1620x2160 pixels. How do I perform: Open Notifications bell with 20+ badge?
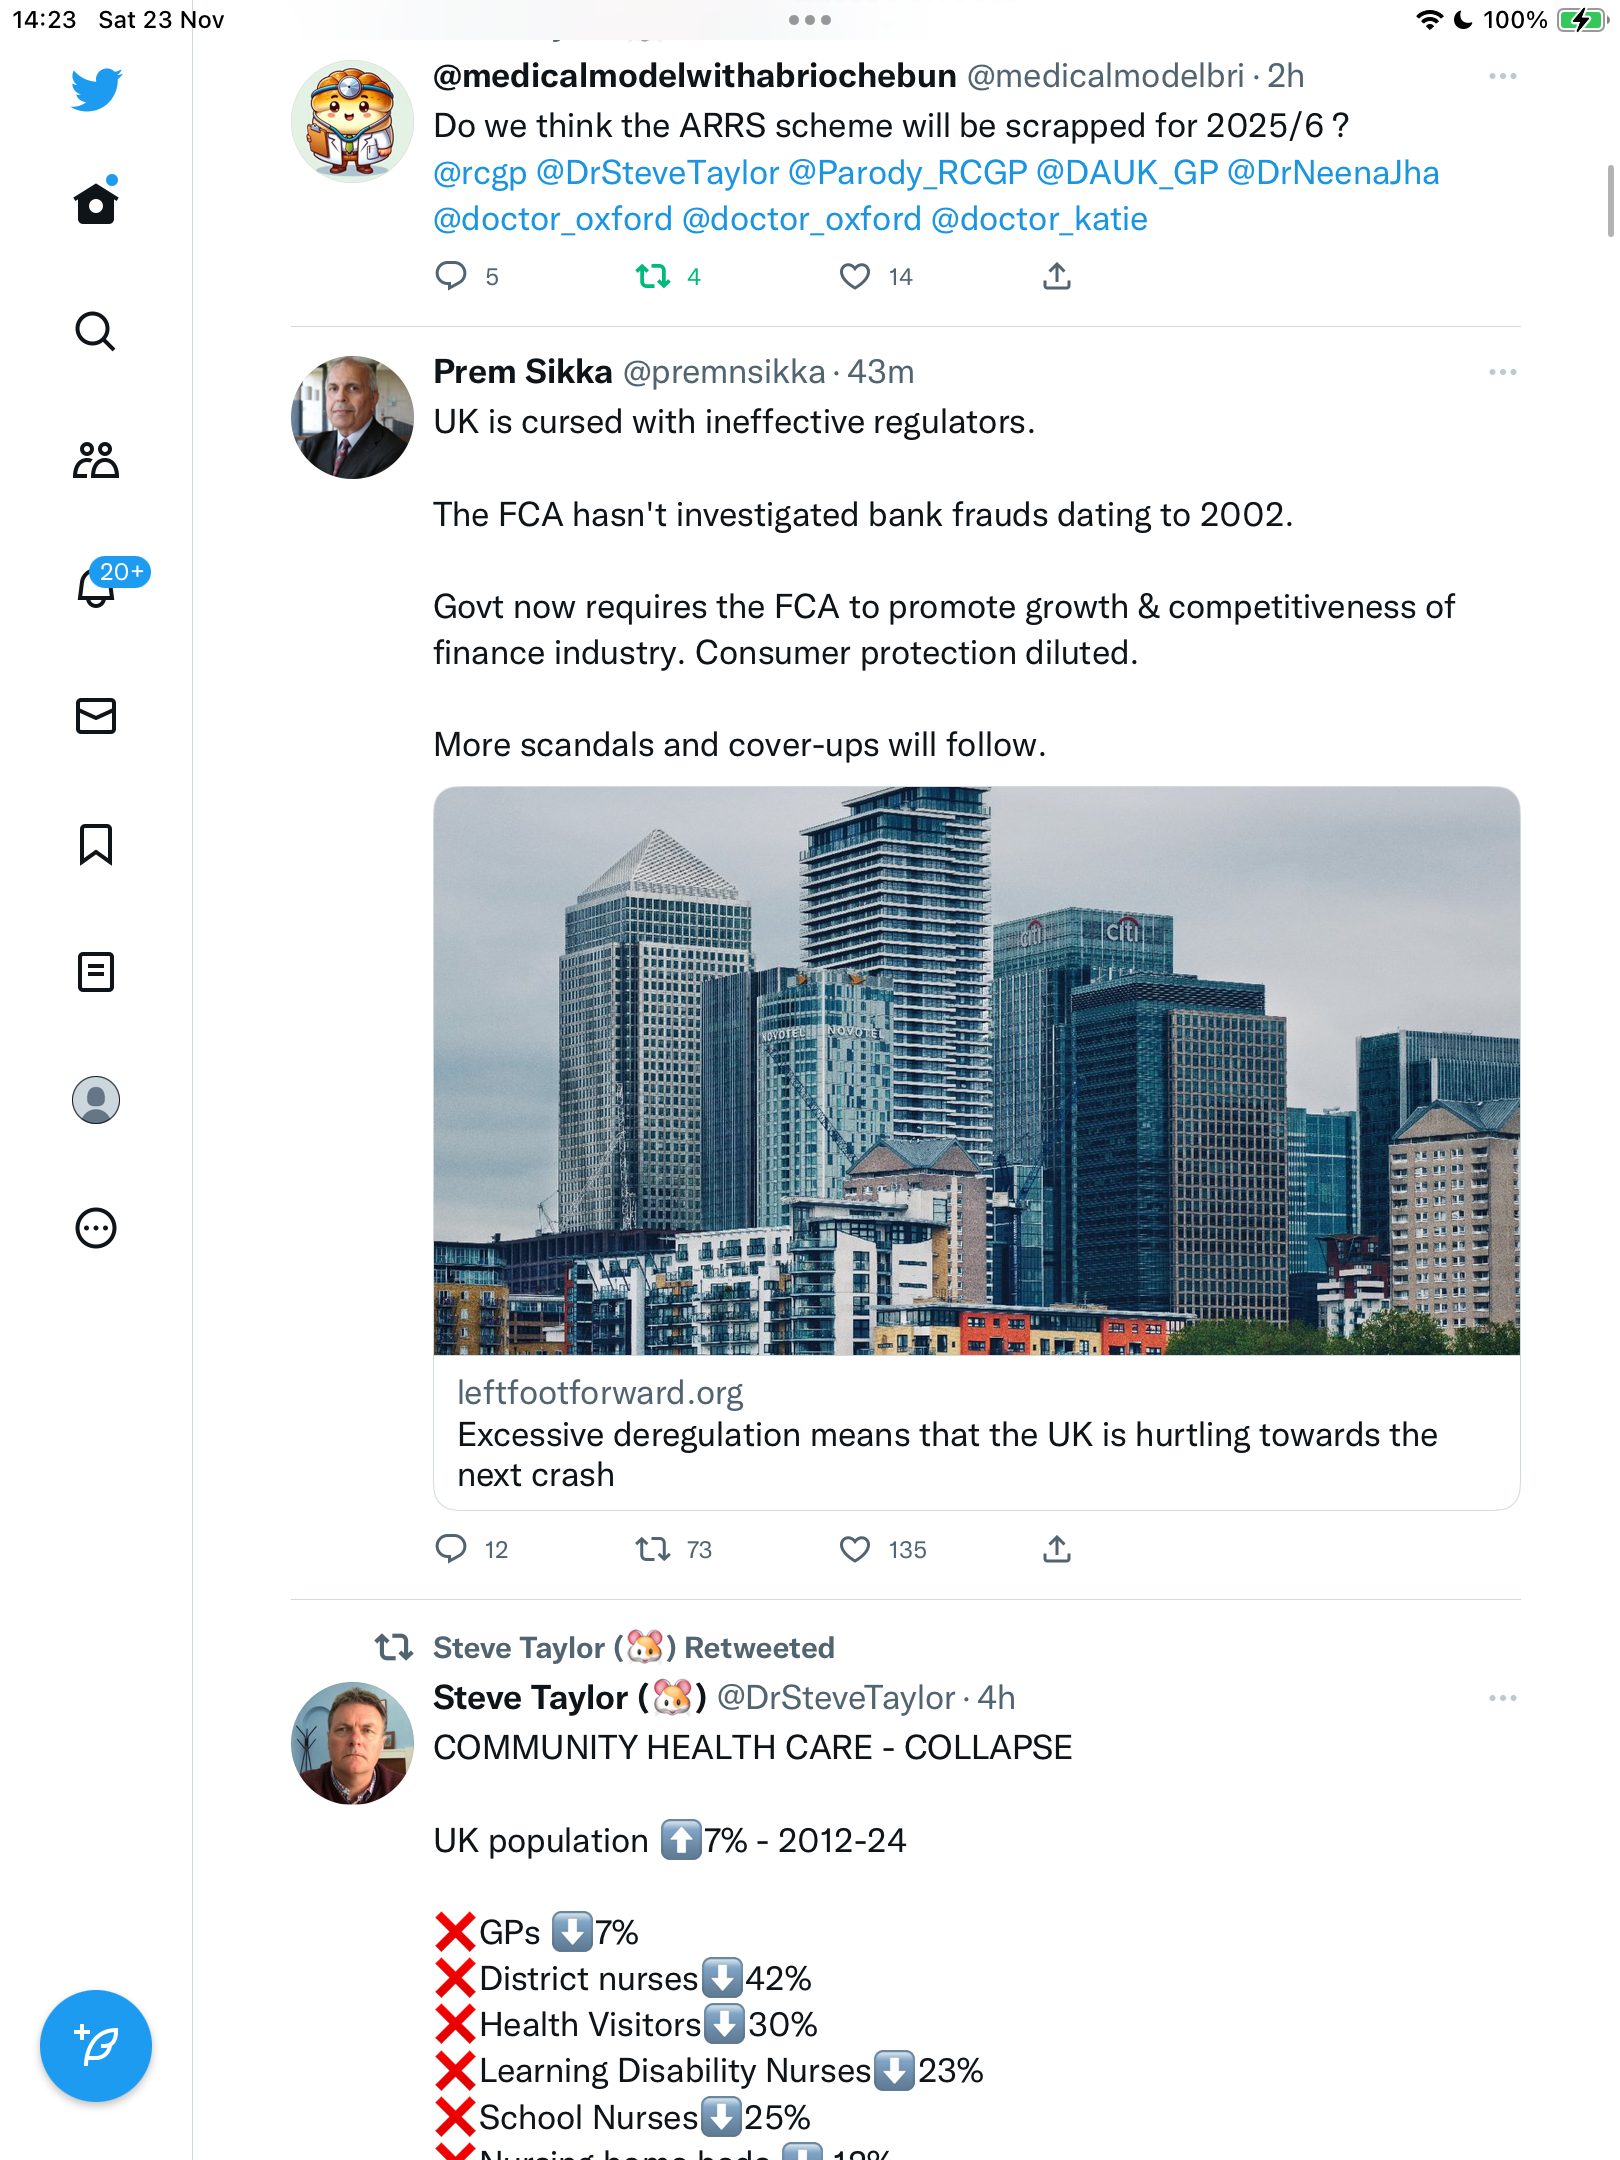pos(98,586)
